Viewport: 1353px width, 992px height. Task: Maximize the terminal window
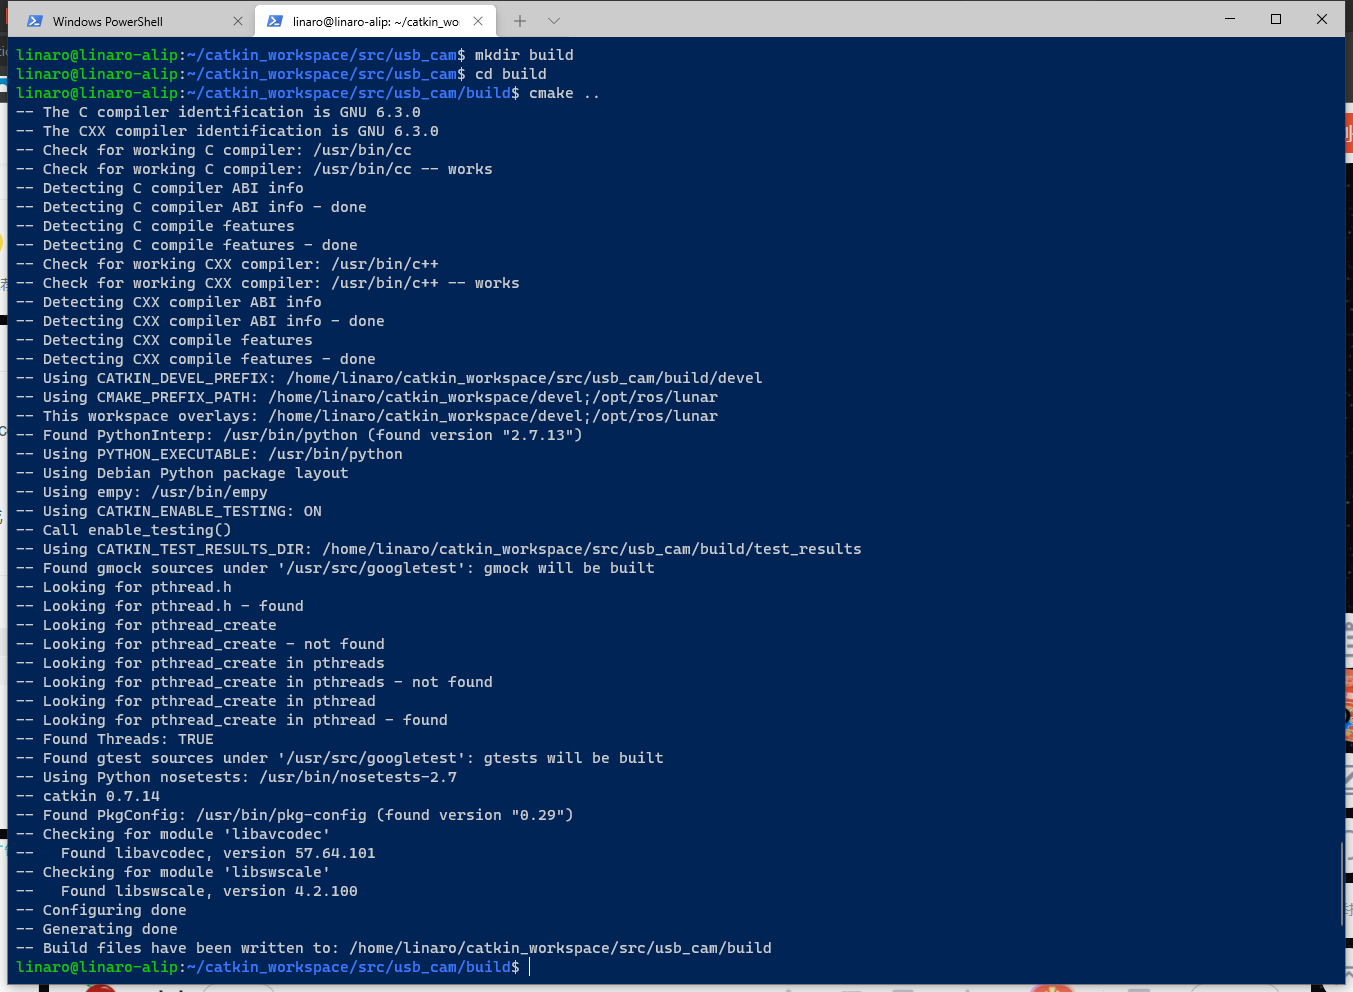point(1276,19)
